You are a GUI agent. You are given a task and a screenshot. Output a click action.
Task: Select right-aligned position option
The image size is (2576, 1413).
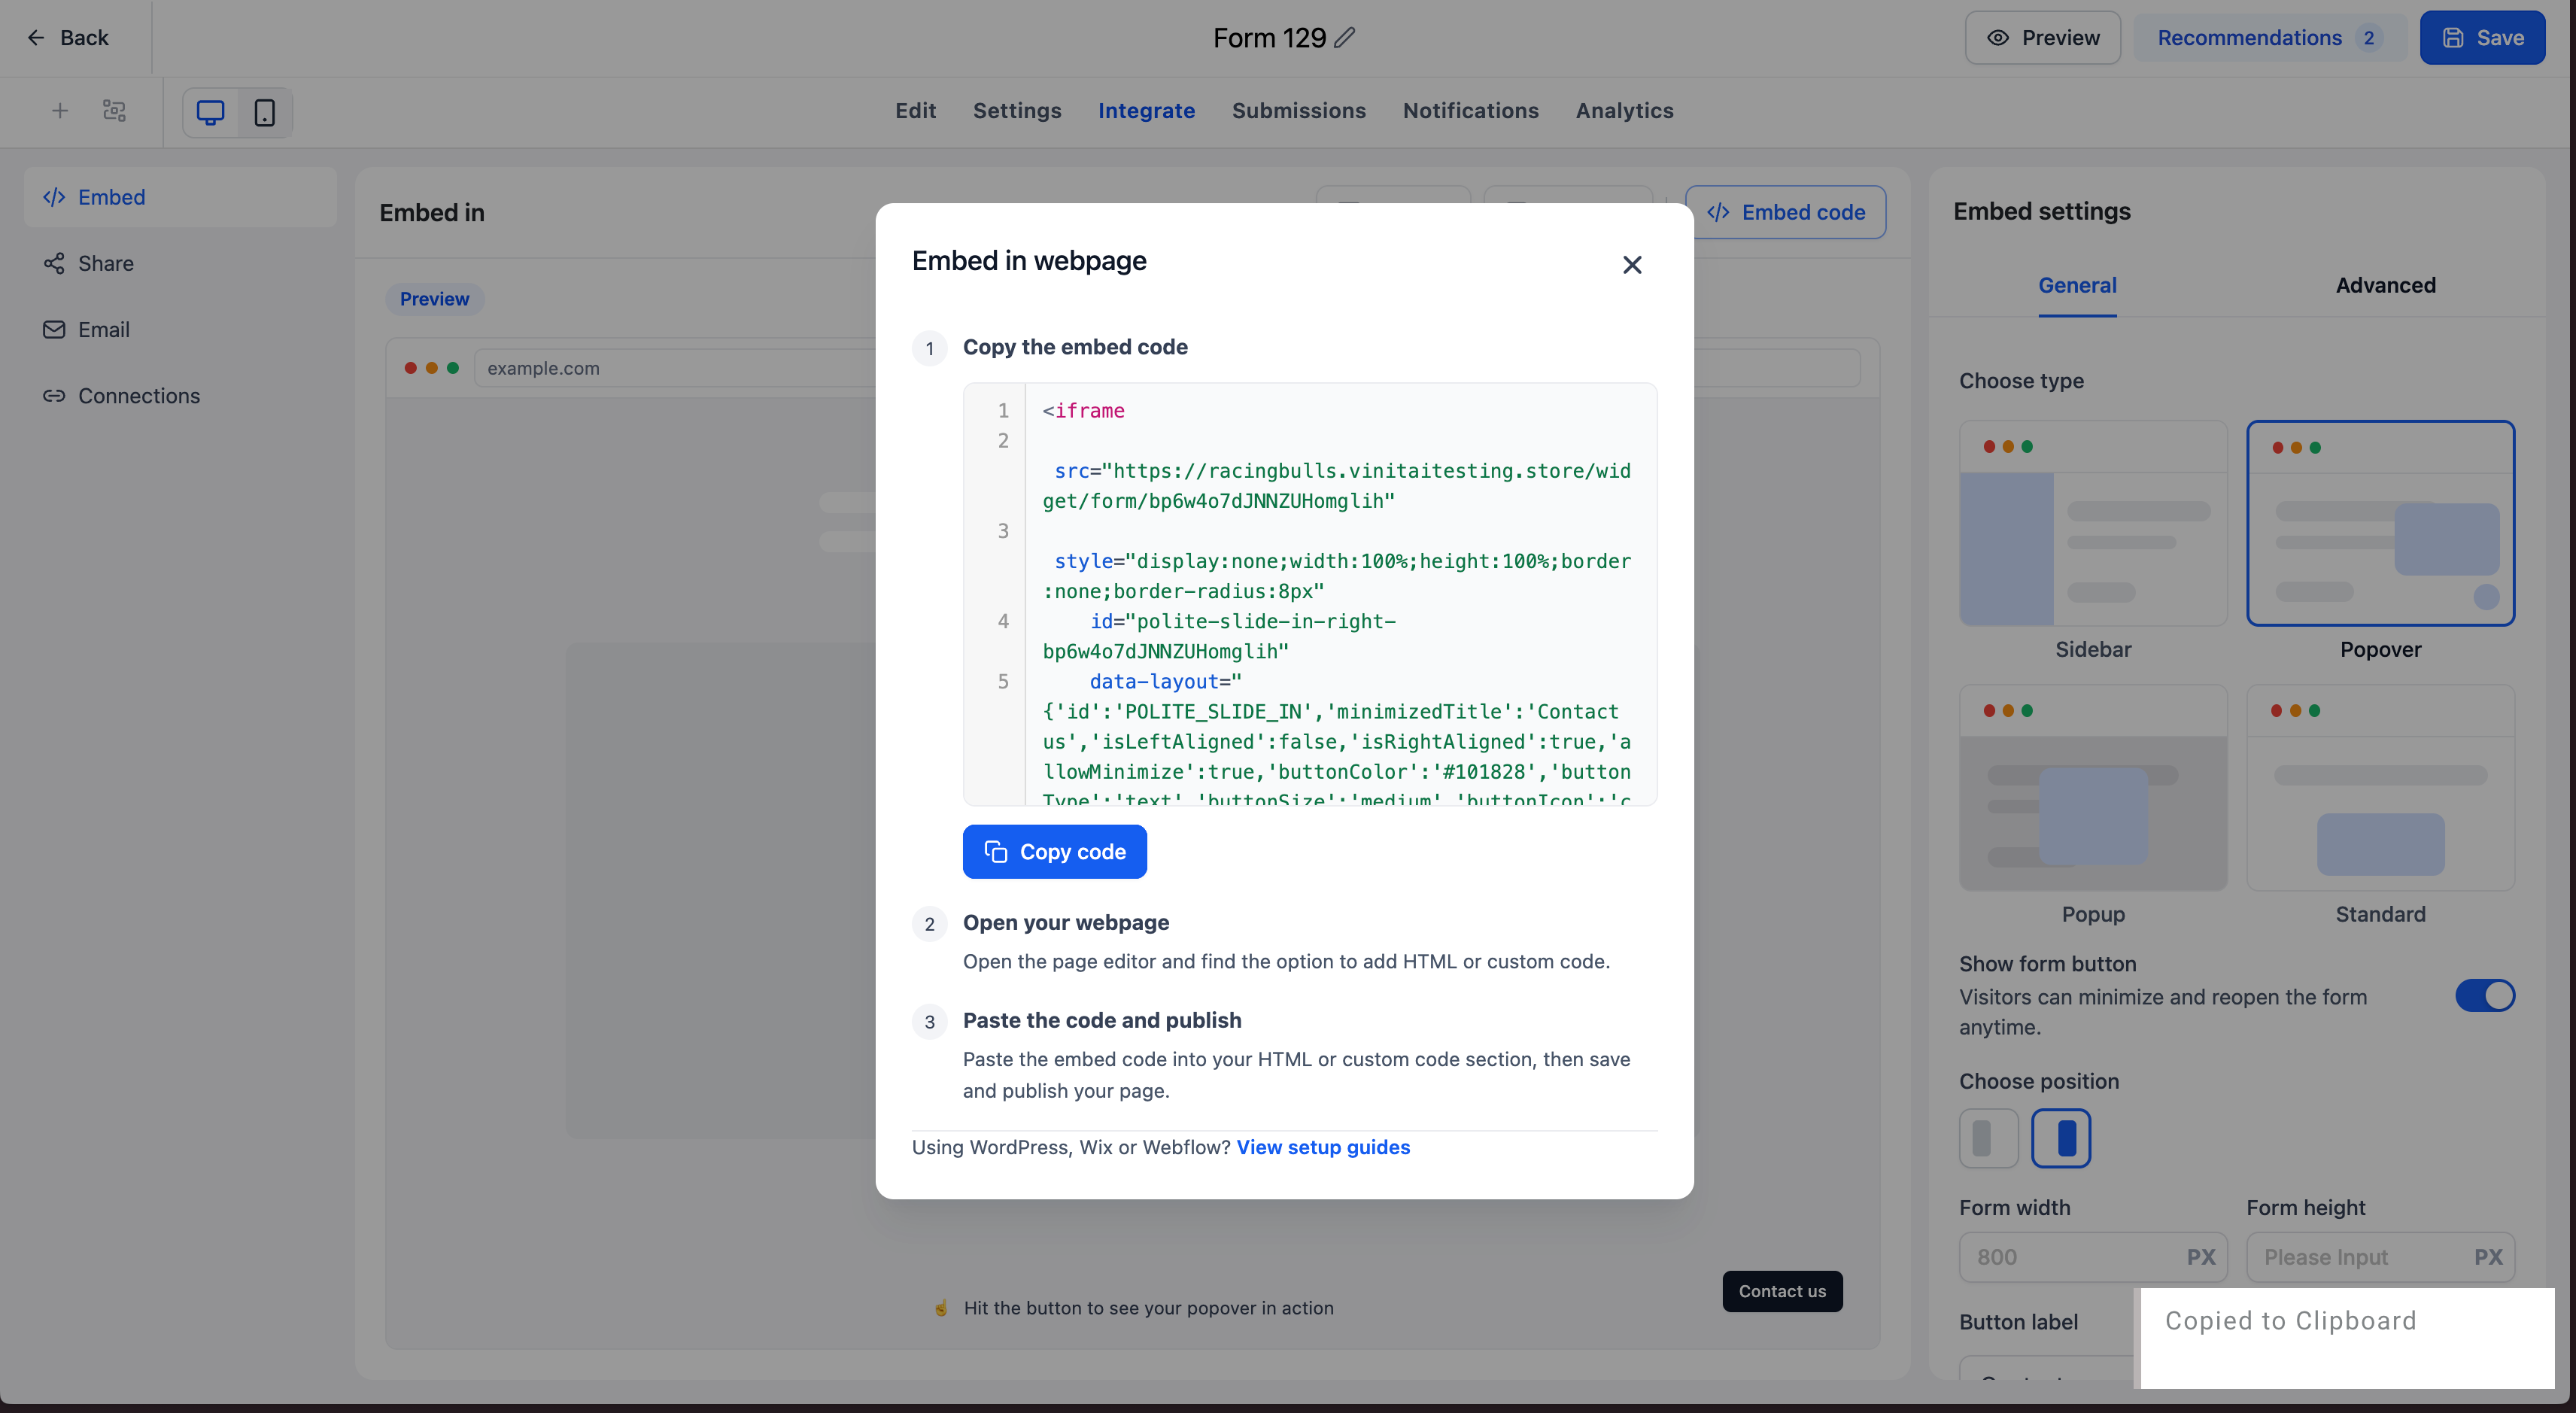pos(2060,1138)
